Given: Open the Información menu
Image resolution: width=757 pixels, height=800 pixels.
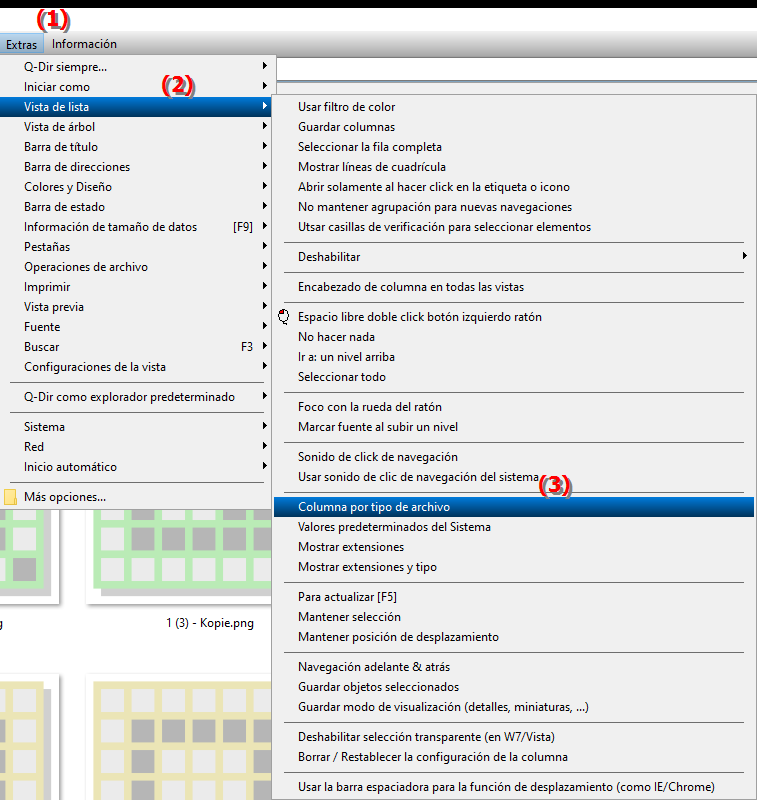Looking at the screenshot, I should 84,44.
